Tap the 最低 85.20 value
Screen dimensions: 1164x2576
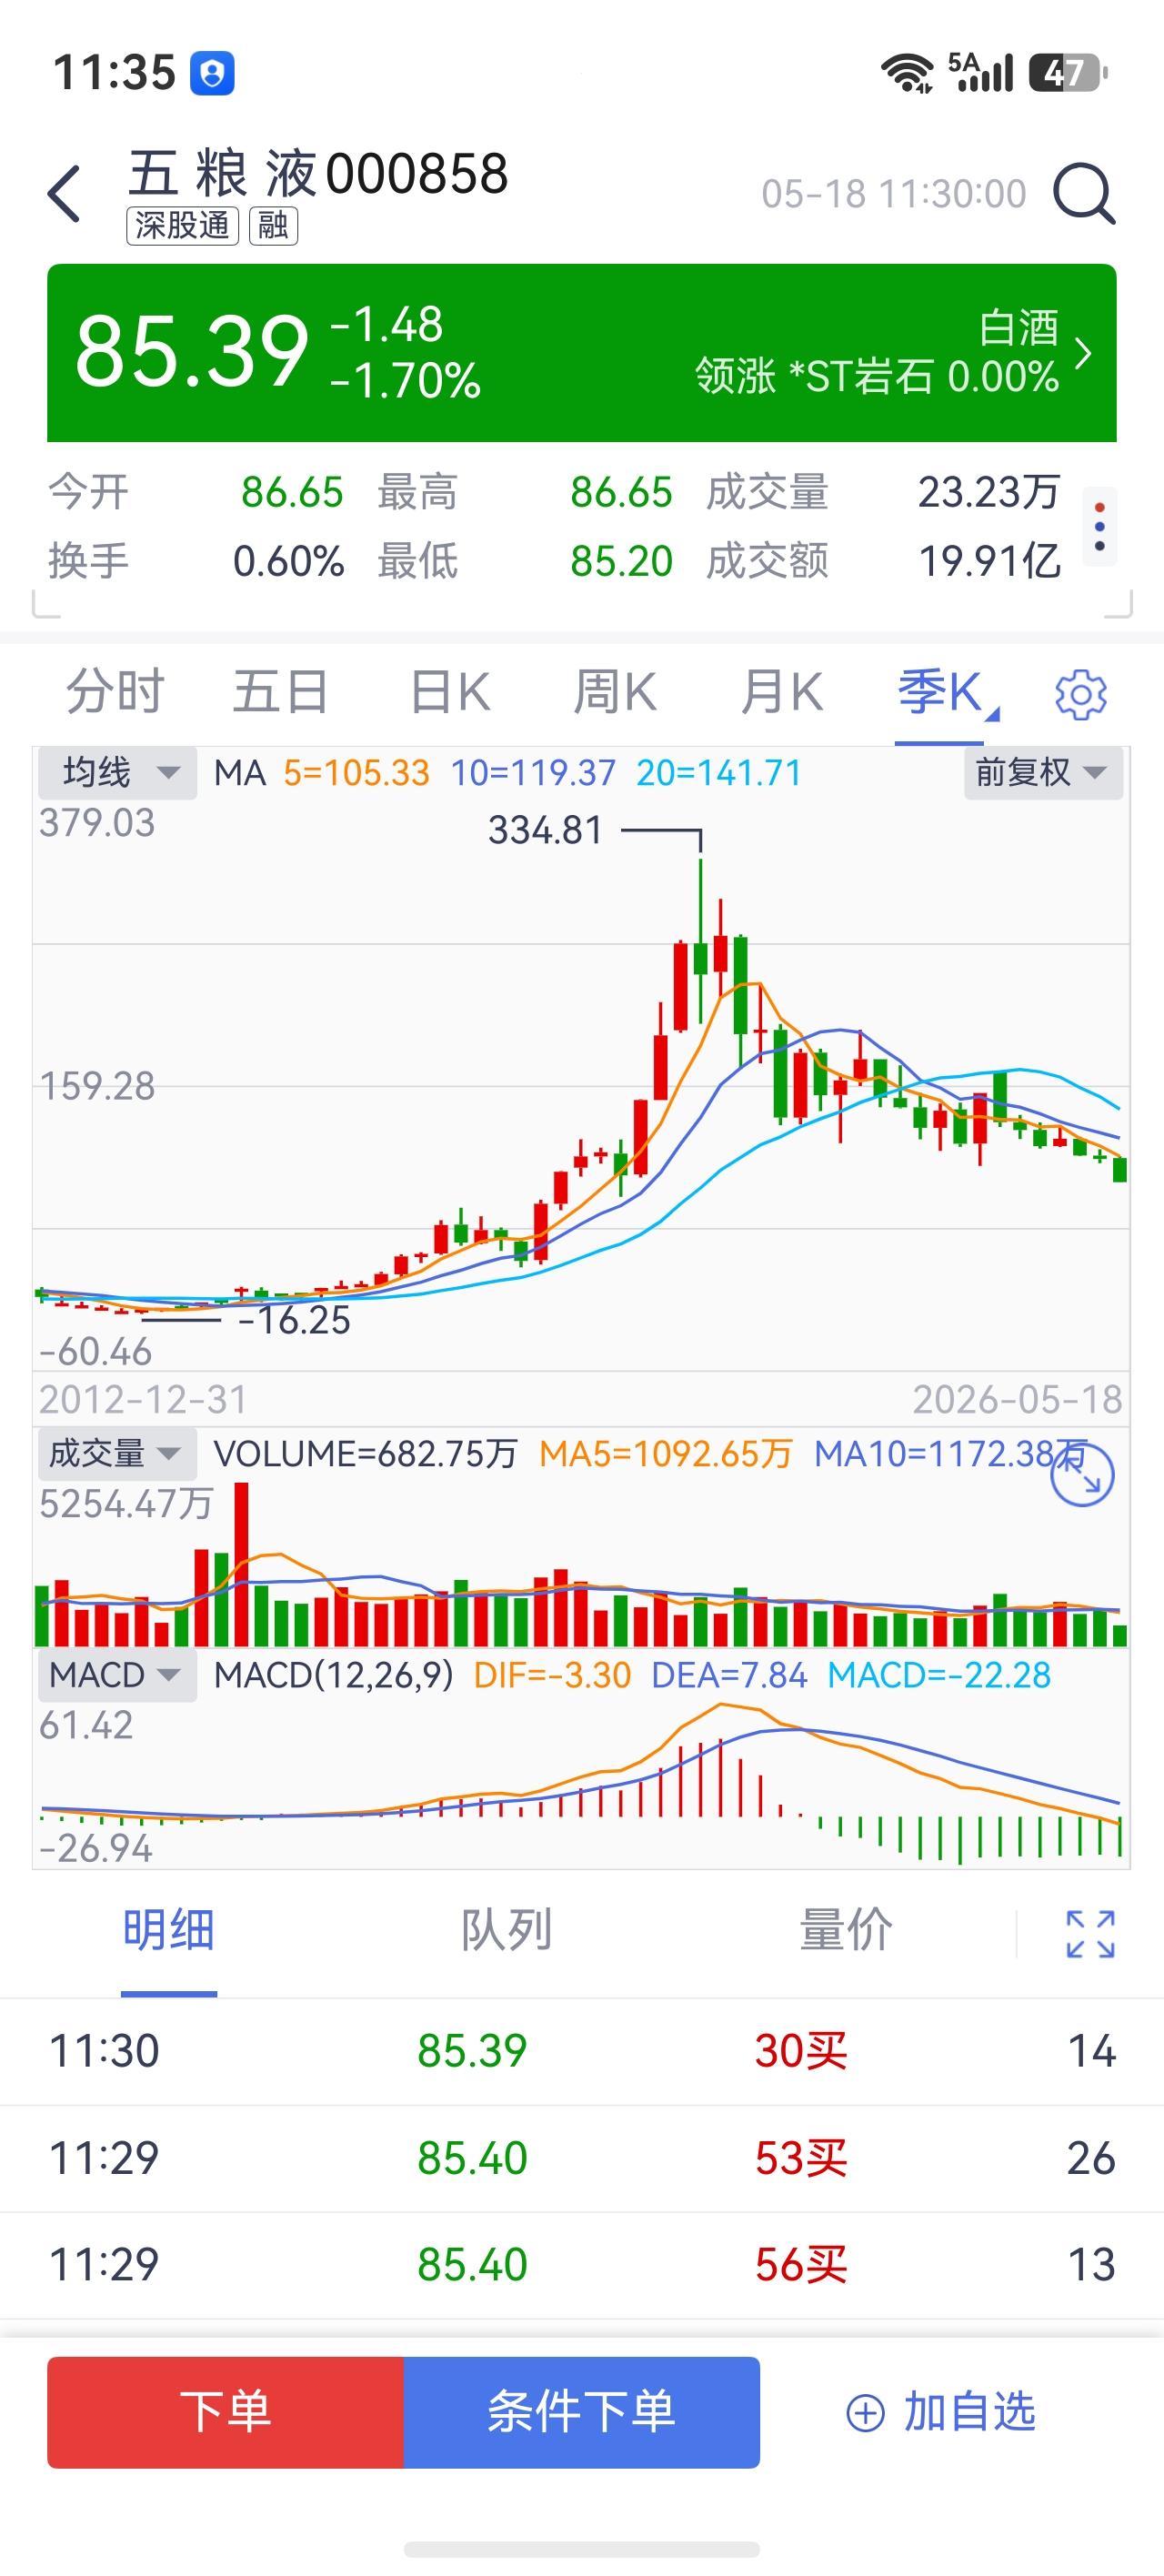621,561
